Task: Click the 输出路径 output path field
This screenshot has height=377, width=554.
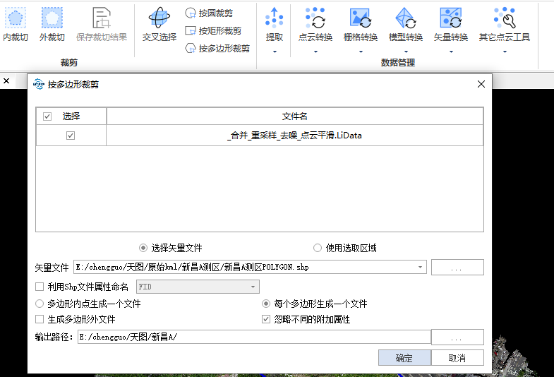Action: pyautogui.click(x=254, y=337)
